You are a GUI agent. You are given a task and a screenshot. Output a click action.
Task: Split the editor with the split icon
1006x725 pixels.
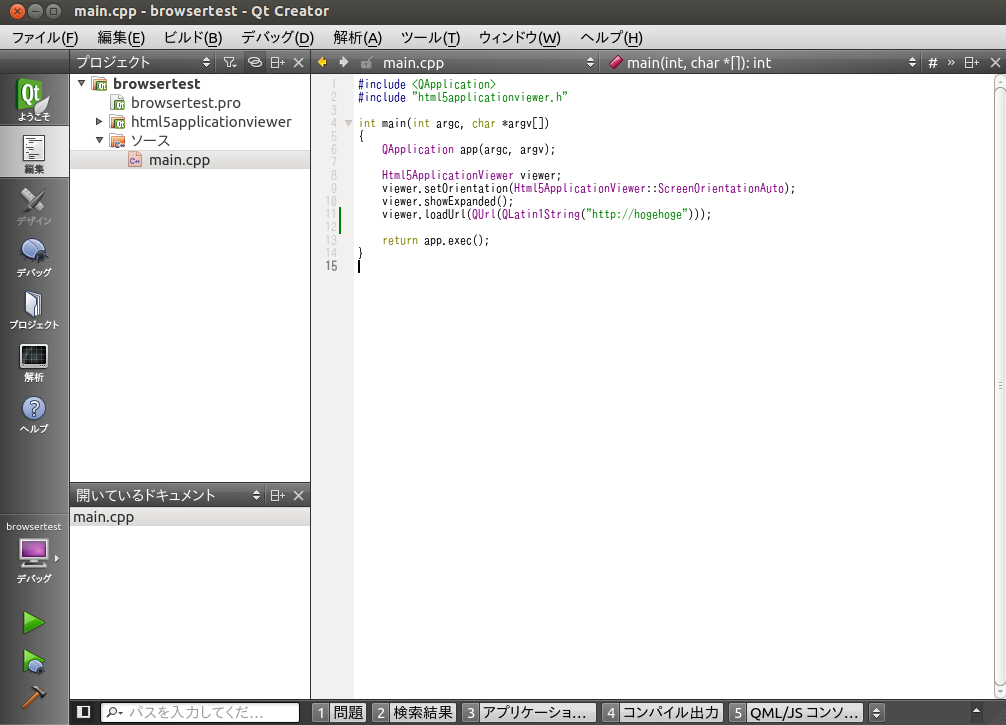969,62
